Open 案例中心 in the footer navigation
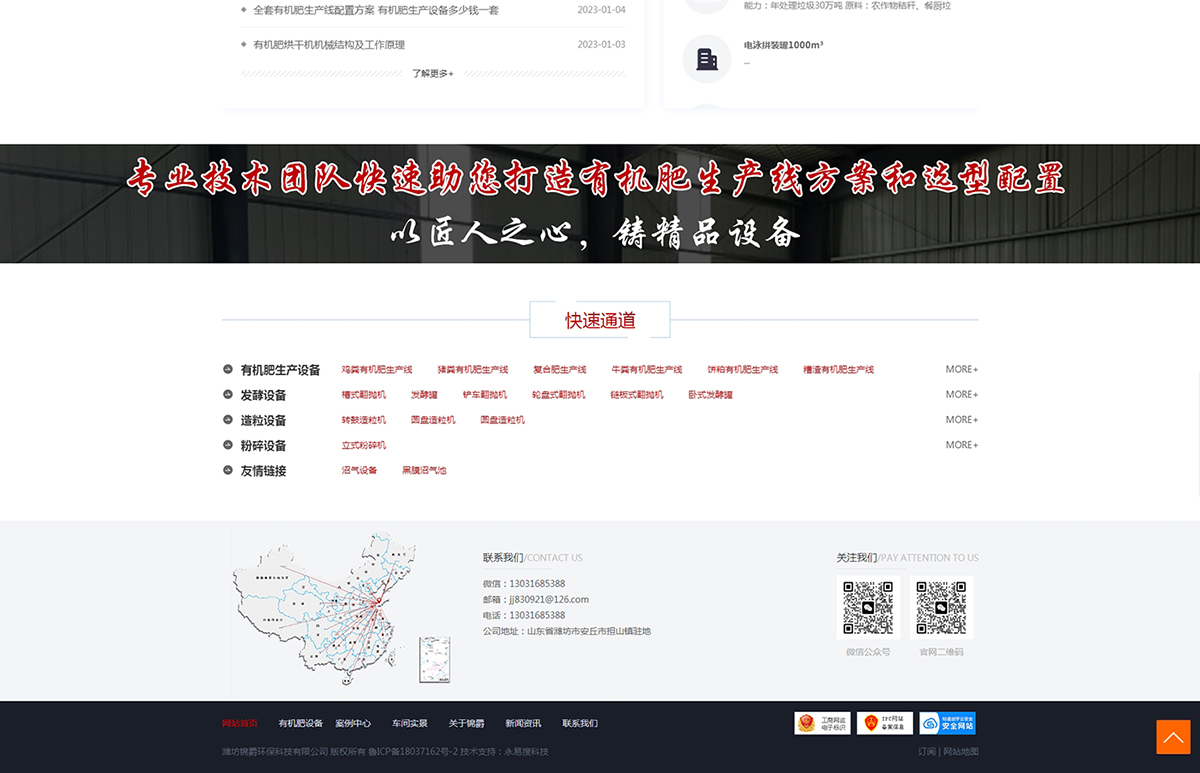Screen dimensions: 1200x773 (353, 723)
